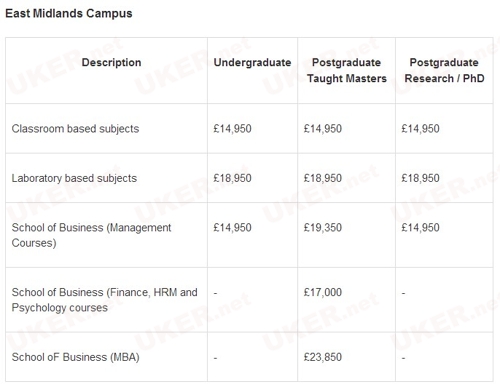500x387 pixels.
Task: Click Classroom undergraduate fee £14,950
Action: (x=232, y=129)
